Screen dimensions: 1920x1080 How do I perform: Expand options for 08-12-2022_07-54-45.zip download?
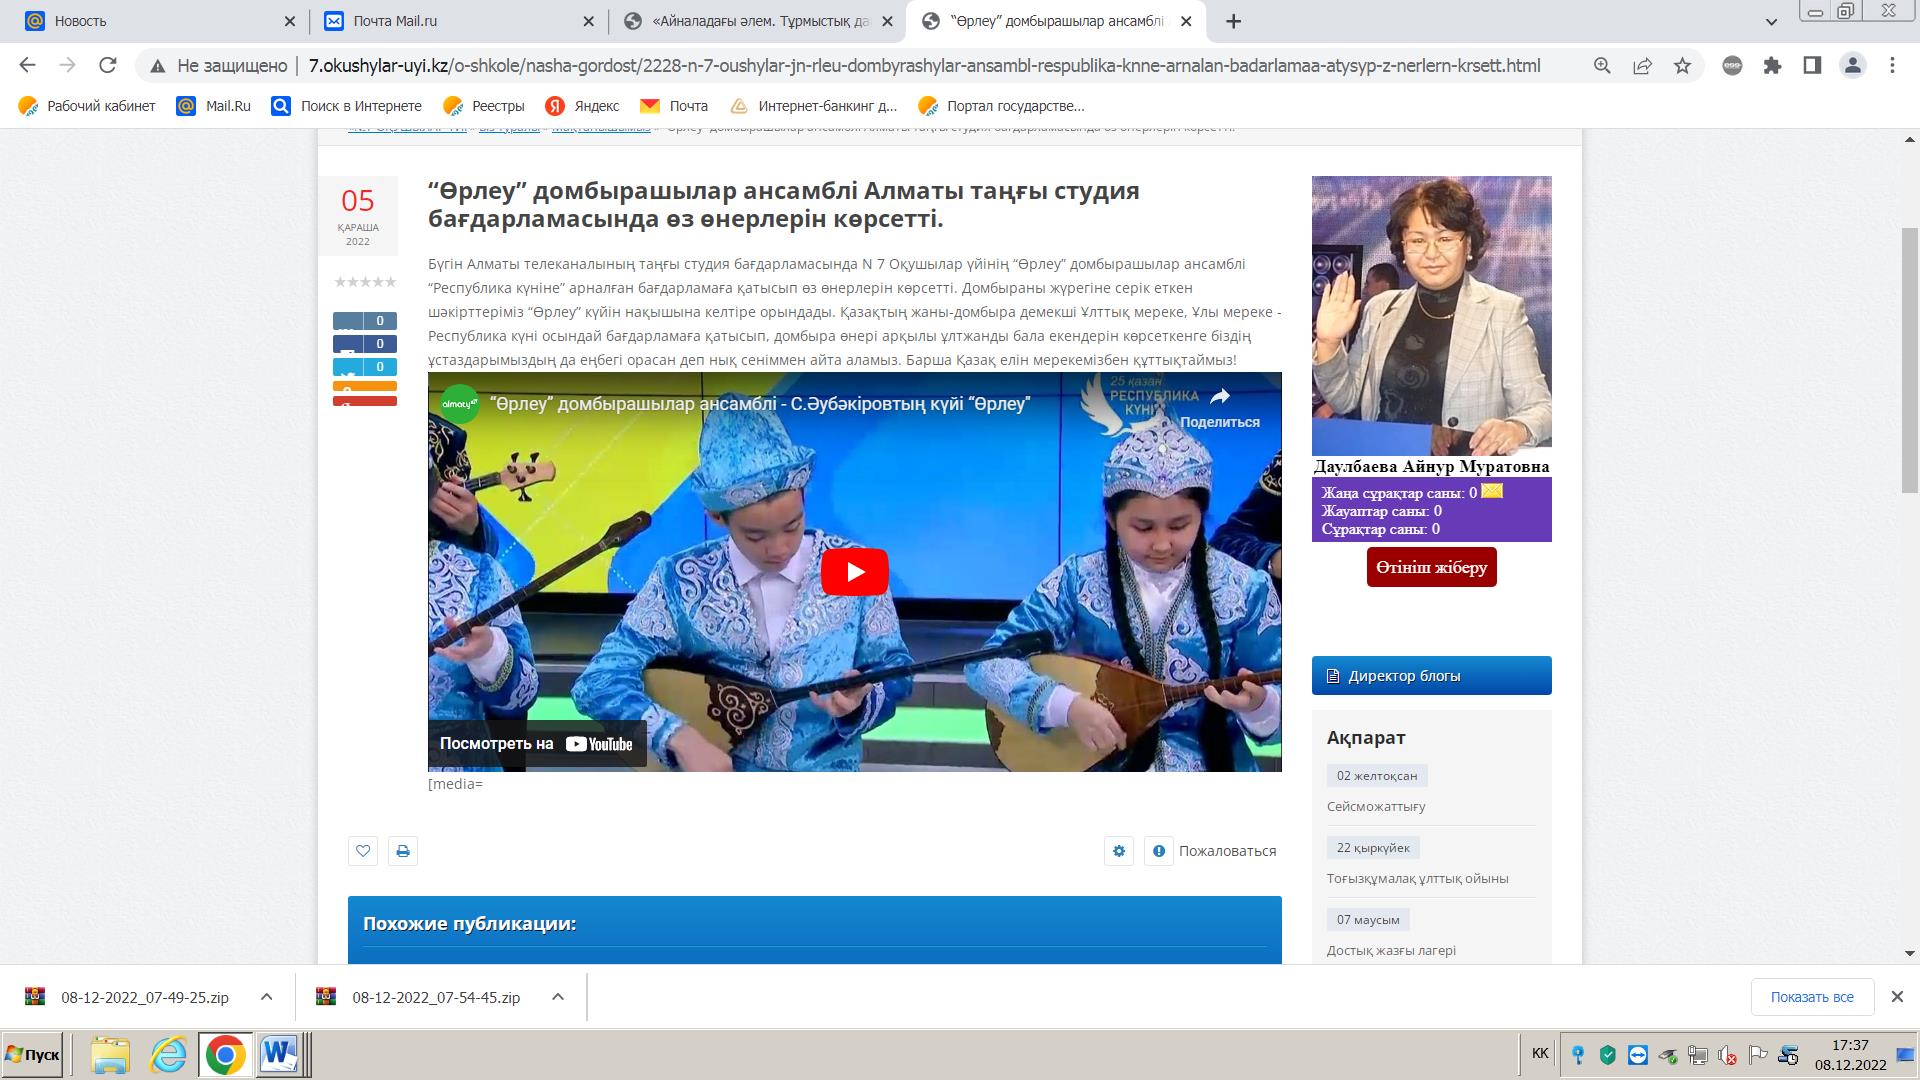(558, 997)
